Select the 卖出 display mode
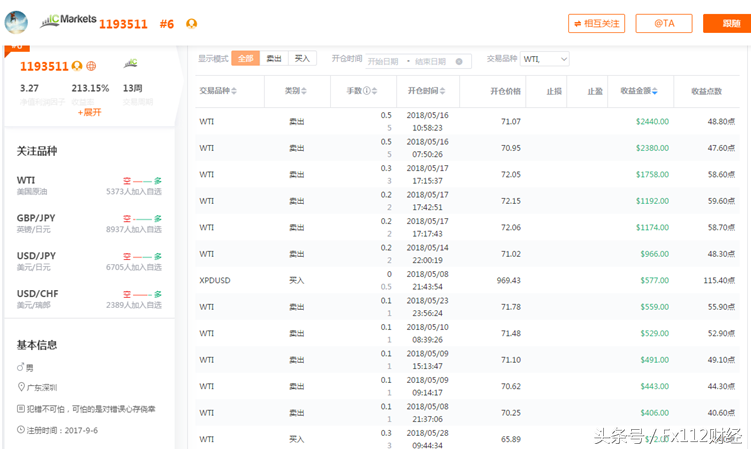This screenshot has height=451, width=753. 274,58
